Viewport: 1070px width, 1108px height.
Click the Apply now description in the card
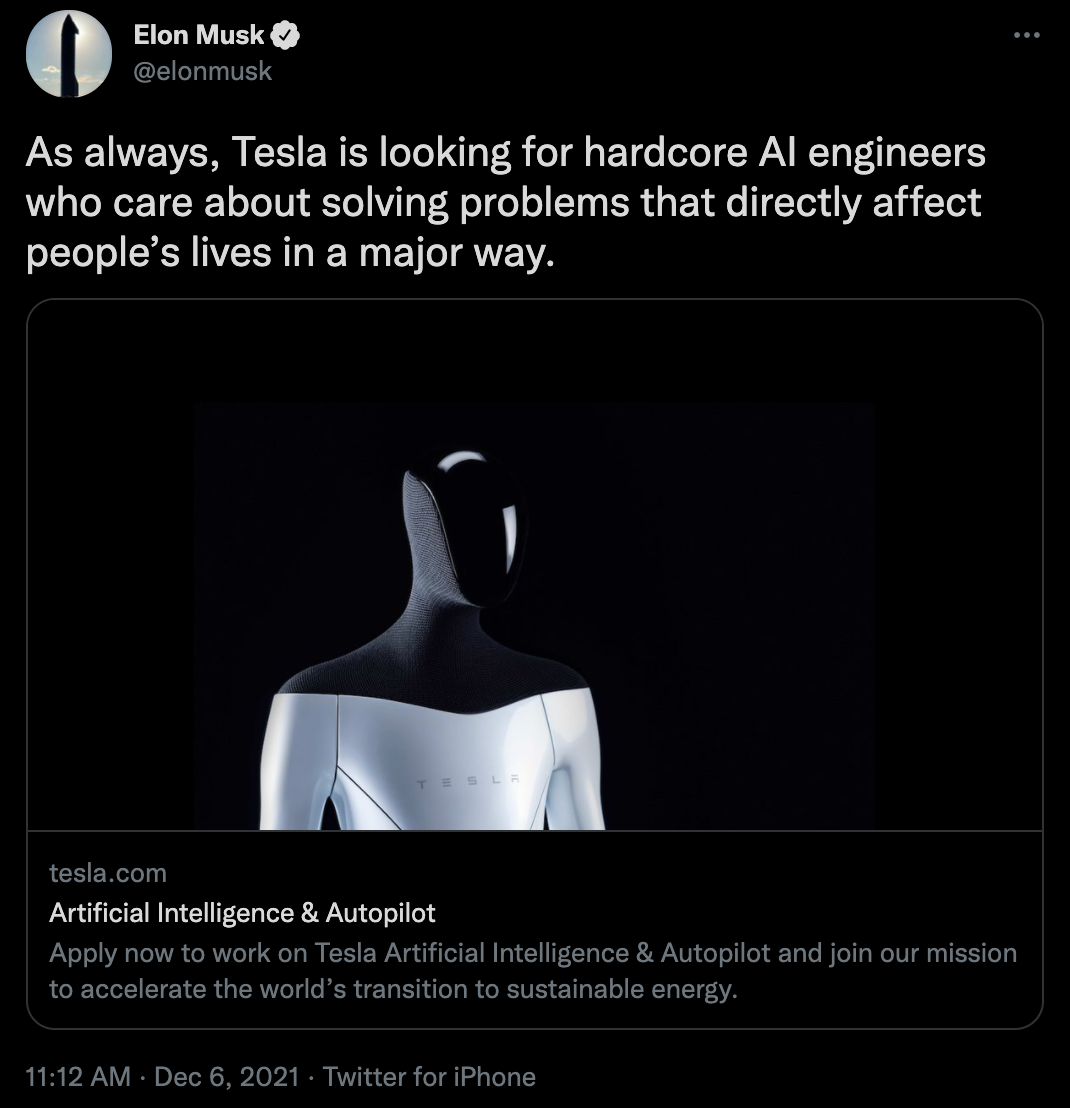pyautogui.click(x=530, y=971)
